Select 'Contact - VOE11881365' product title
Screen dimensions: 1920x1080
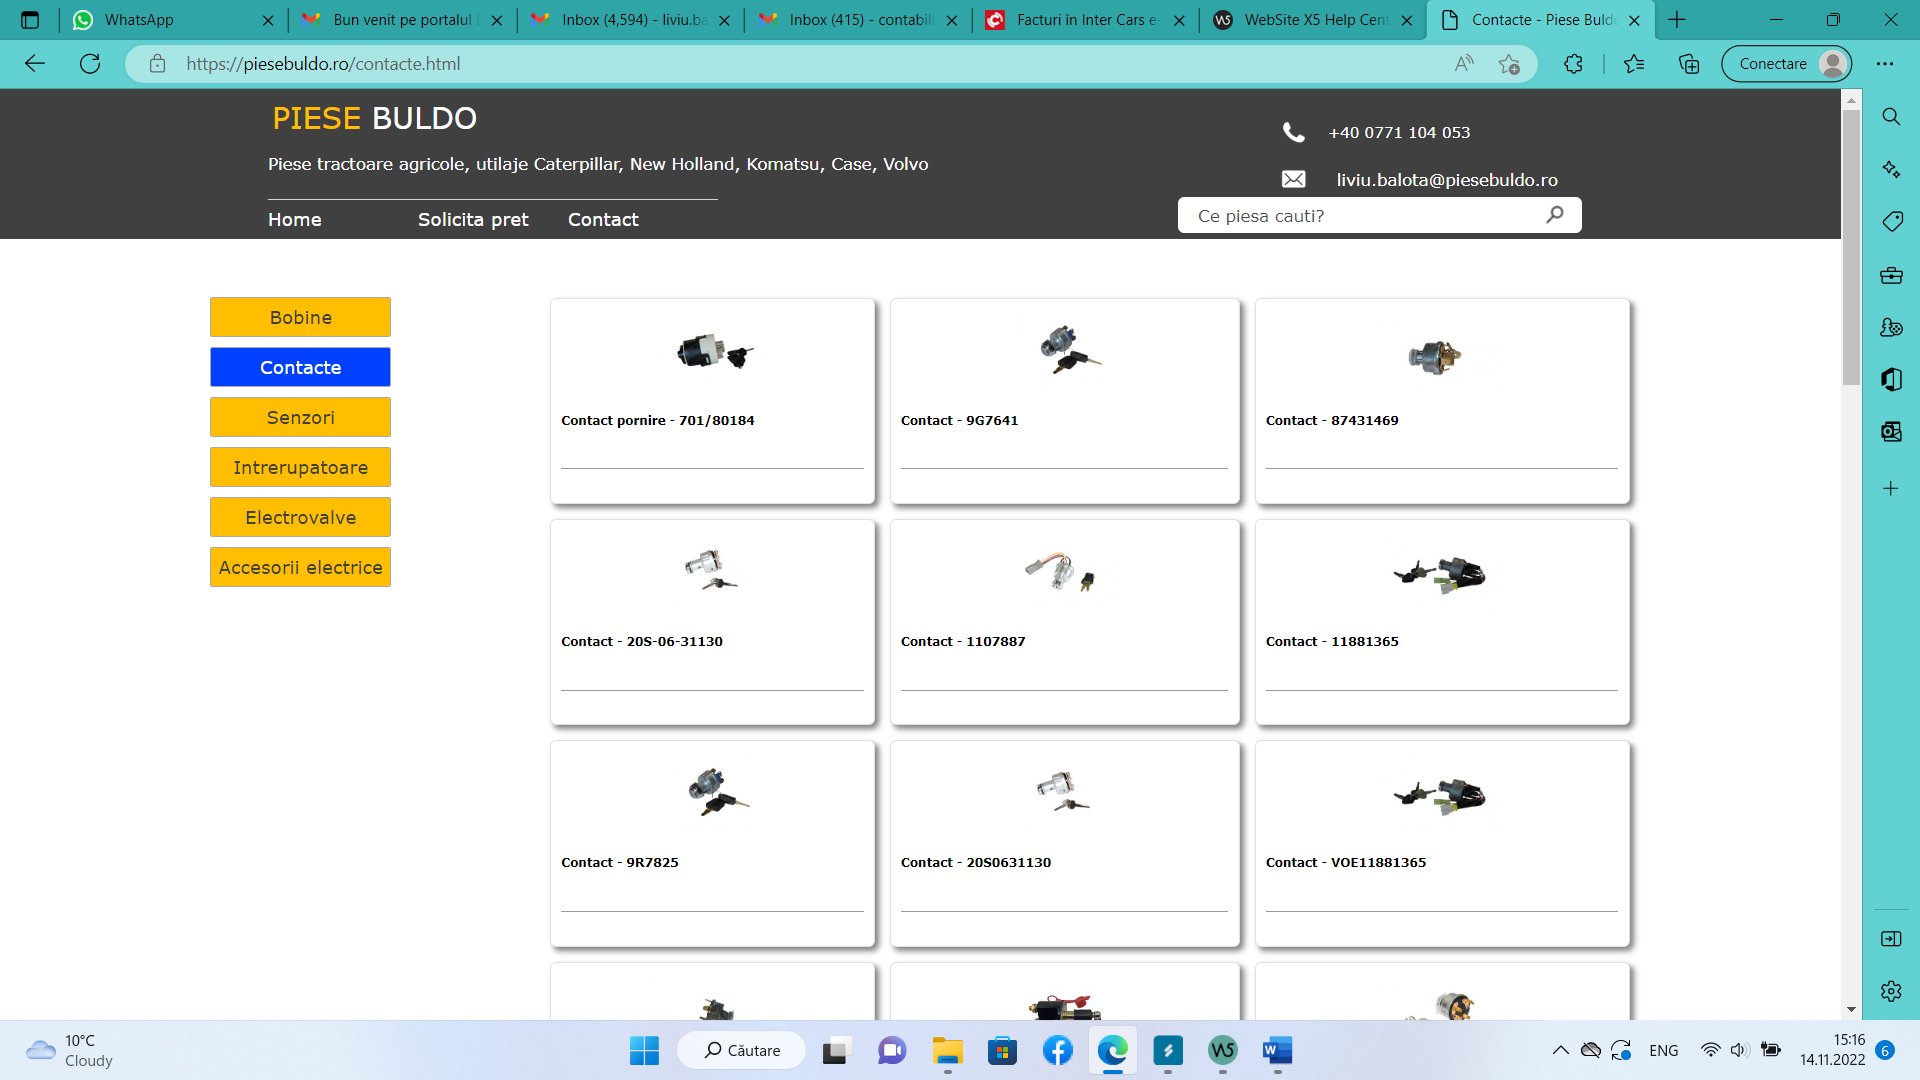pos(1346,862)
